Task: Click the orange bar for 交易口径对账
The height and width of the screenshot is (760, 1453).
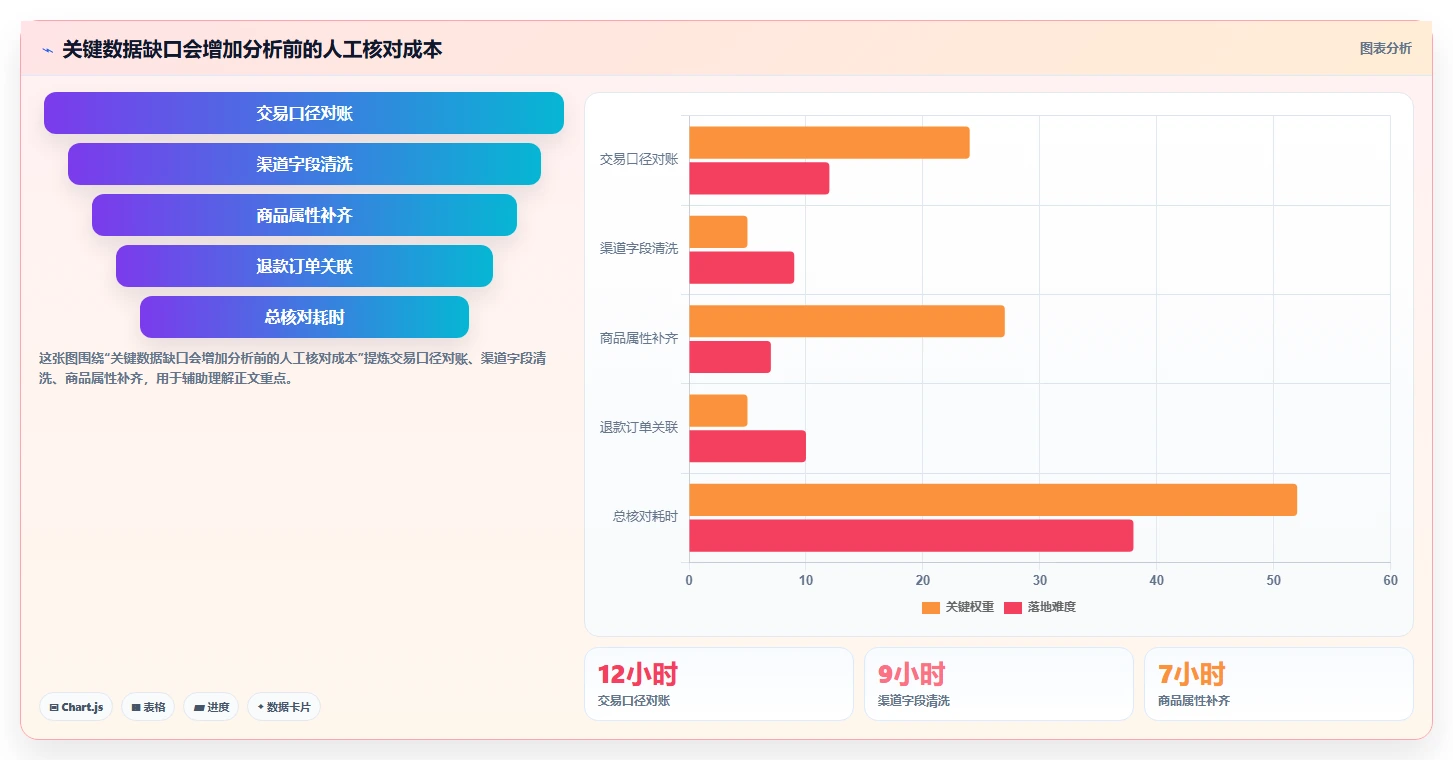Action: pyautogui.click(x=829, y=143)
